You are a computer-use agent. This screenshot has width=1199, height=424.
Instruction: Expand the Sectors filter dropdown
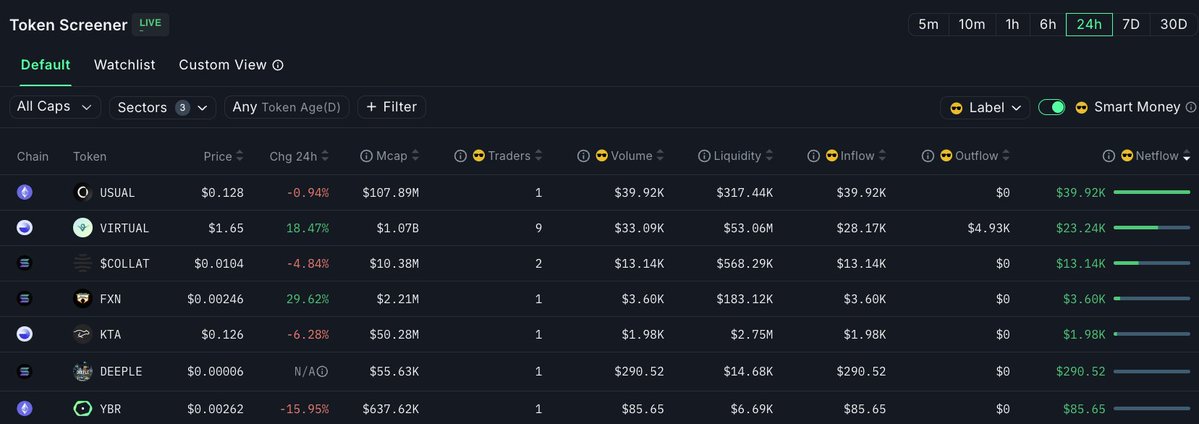click(x=162, y=107)
